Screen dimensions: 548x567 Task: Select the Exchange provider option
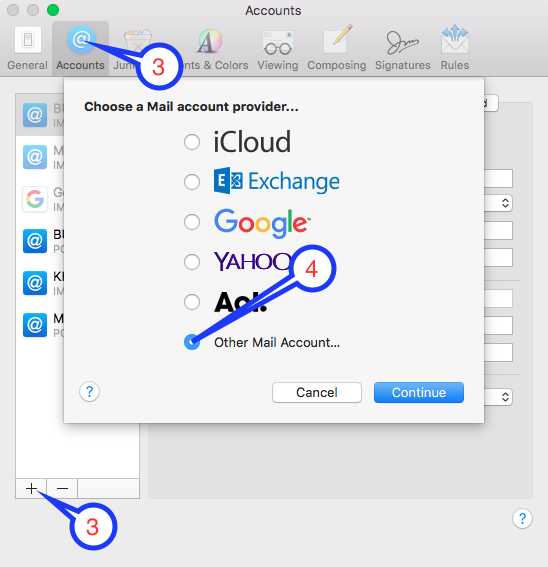[x=192, y=182]
